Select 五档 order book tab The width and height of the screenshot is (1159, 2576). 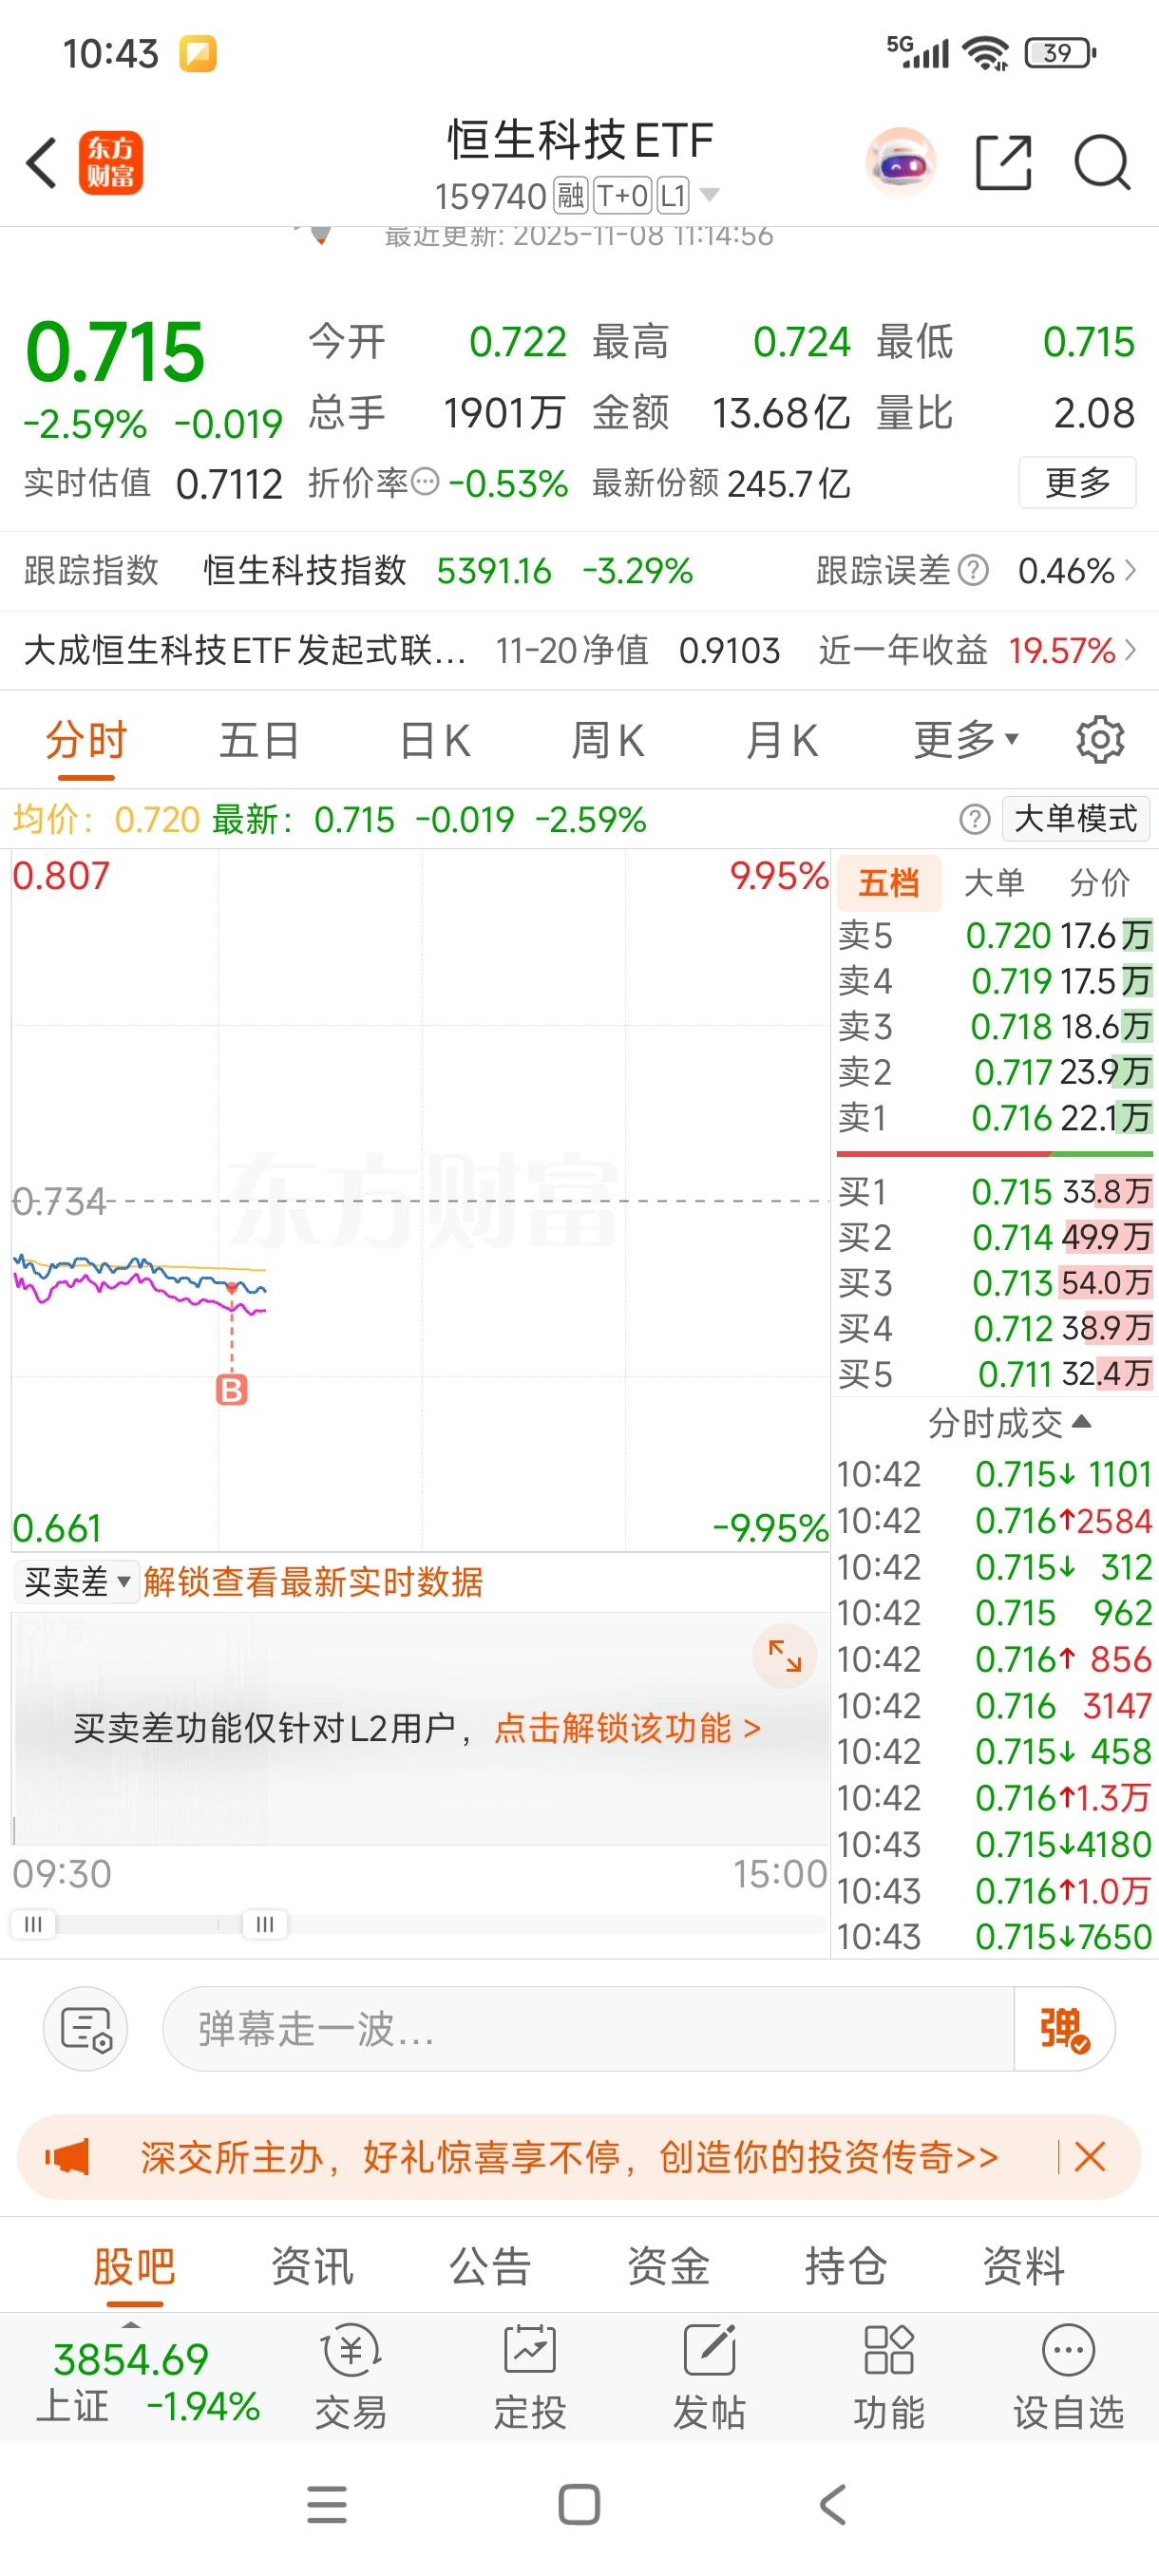pos(889,882)
